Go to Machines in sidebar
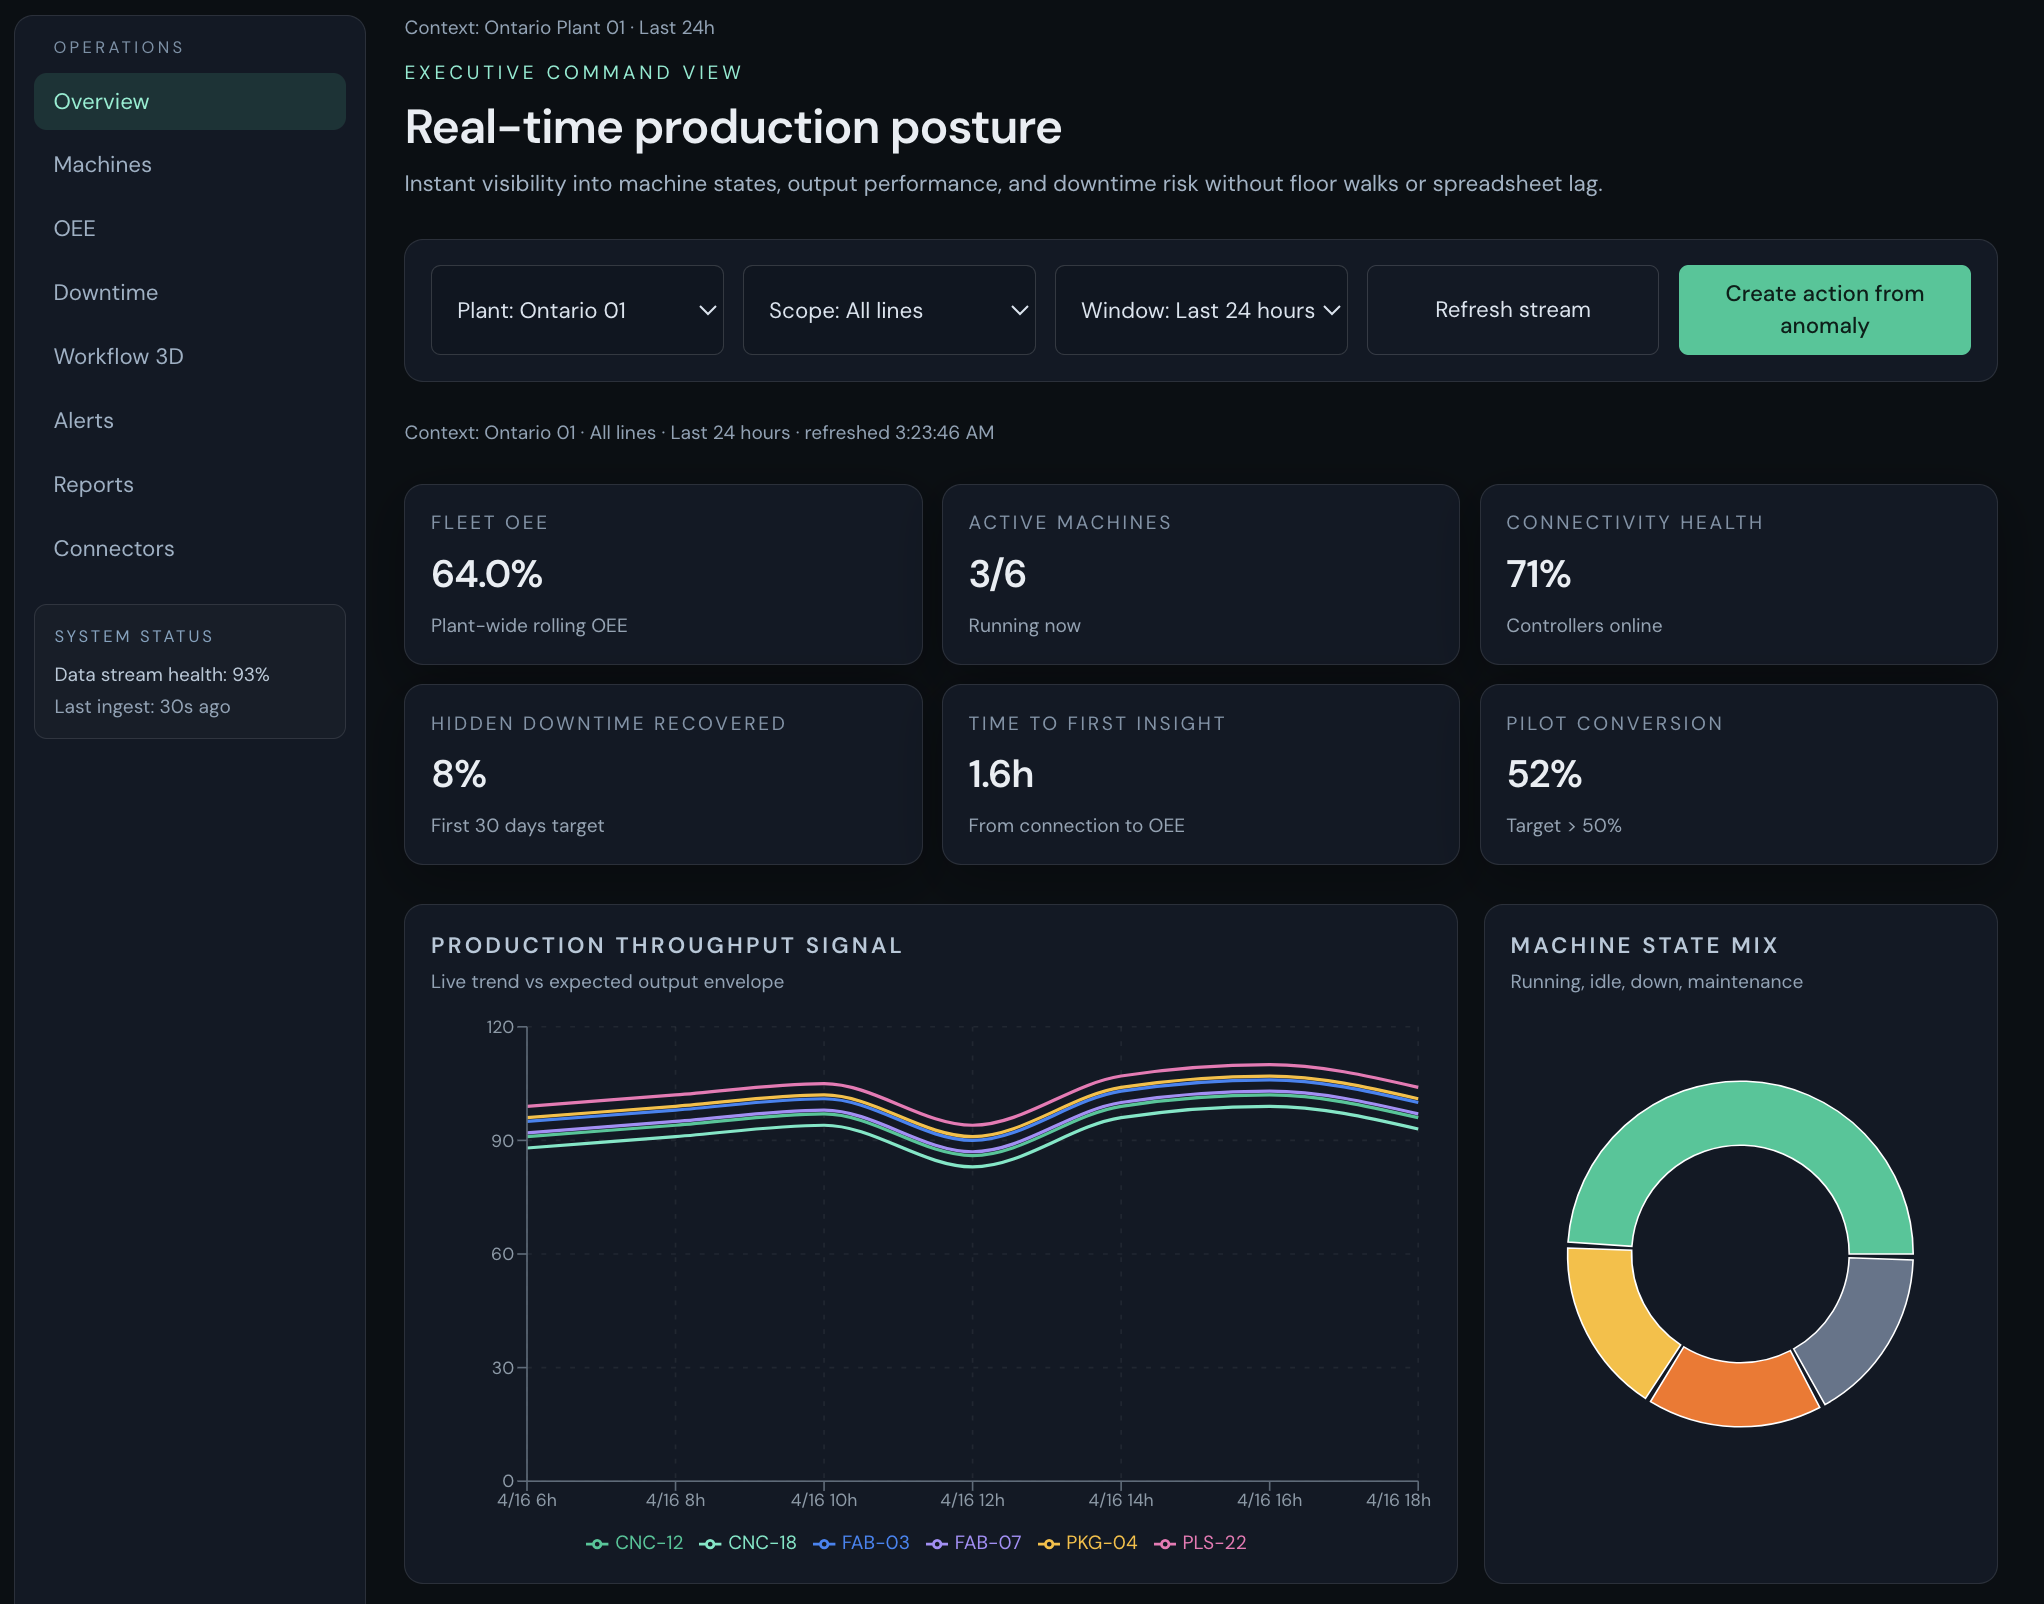This screenshot has height=1604, width=2044. point(103,165)
